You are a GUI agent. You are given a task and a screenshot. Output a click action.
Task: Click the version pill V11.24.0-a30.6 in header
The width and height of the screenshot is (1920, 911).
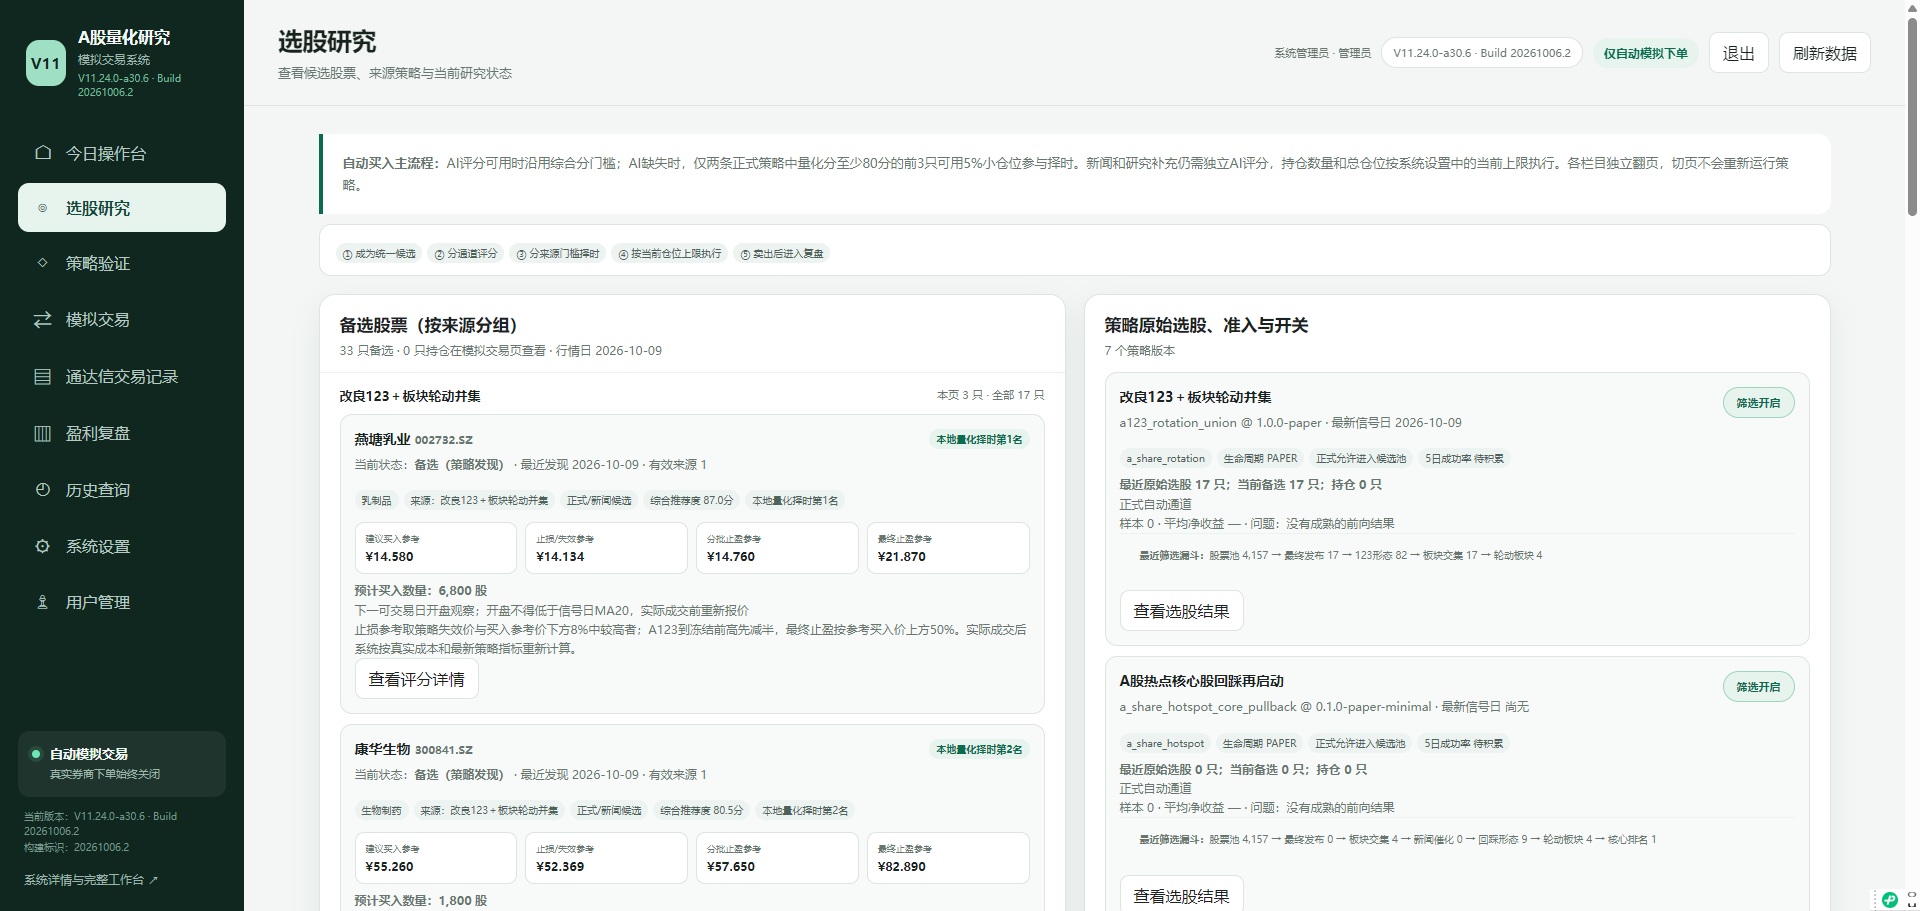click(1481, 53)
